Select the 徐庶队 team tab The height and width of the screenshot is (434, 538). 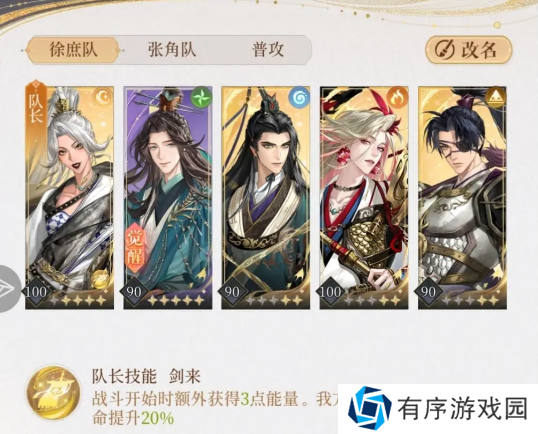click(73, 50)
